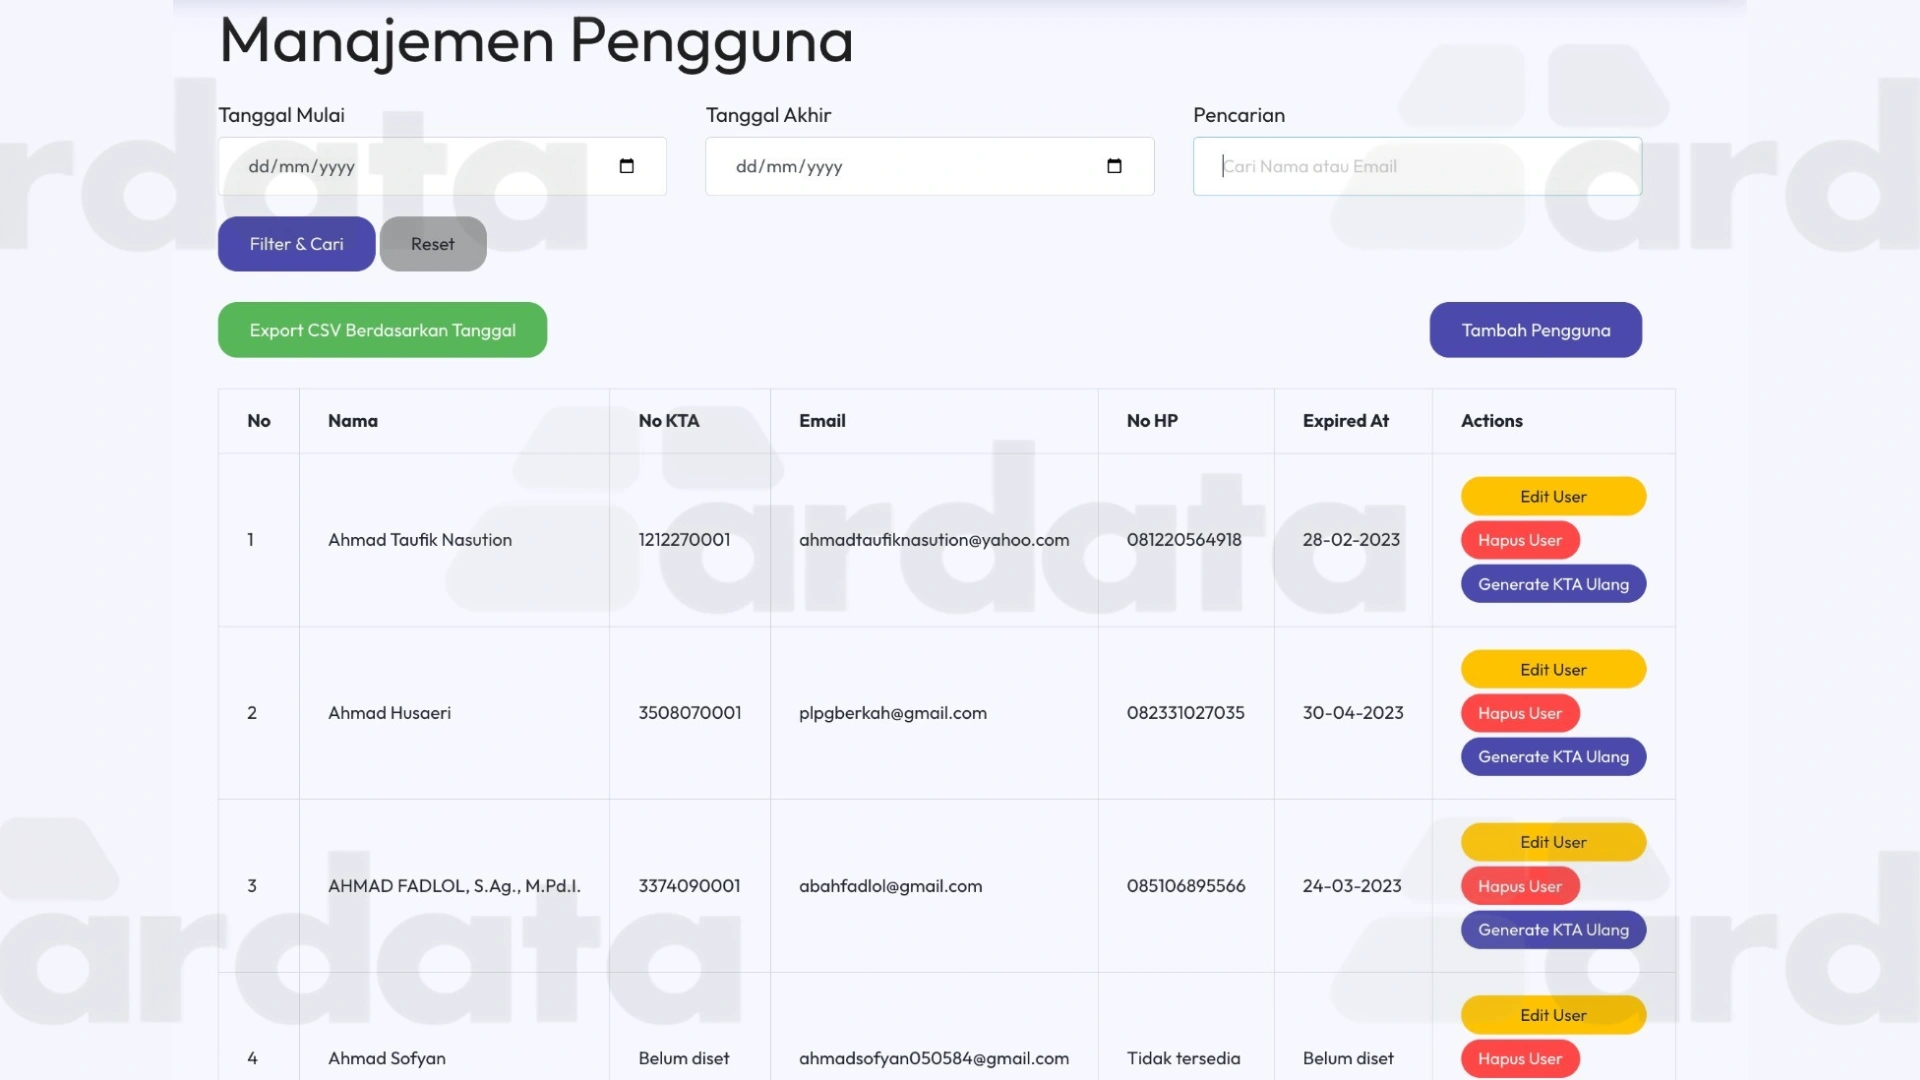Image resolution: width=1920 pixels, height=1080 pixels.
Task: Hapus User for AHMAD FADLOL
Action: [1520, 886]
